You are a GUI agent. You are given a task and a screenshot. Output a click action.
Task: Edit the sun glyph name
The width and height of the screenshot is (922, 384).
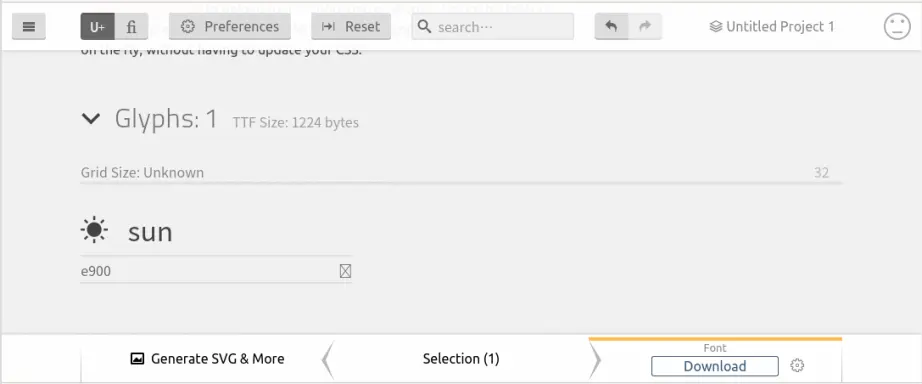[x=151, y=232]
